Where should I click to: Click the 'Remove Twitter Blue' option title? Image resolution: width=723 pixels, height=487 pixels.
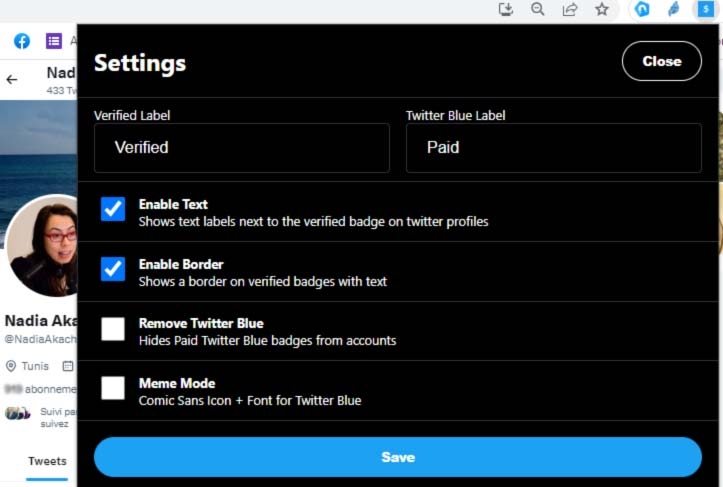pyautogui.click(x=201, y=323)
